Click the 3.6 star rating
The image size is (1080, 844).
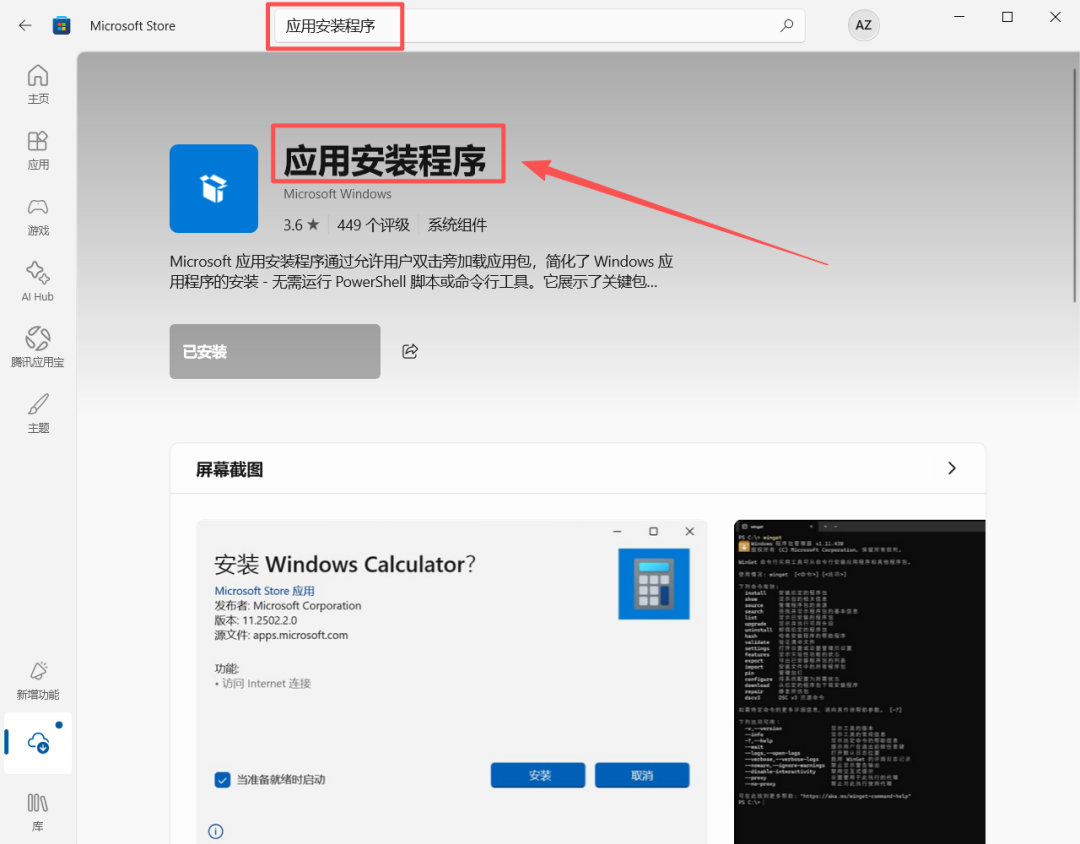[301, 225]
